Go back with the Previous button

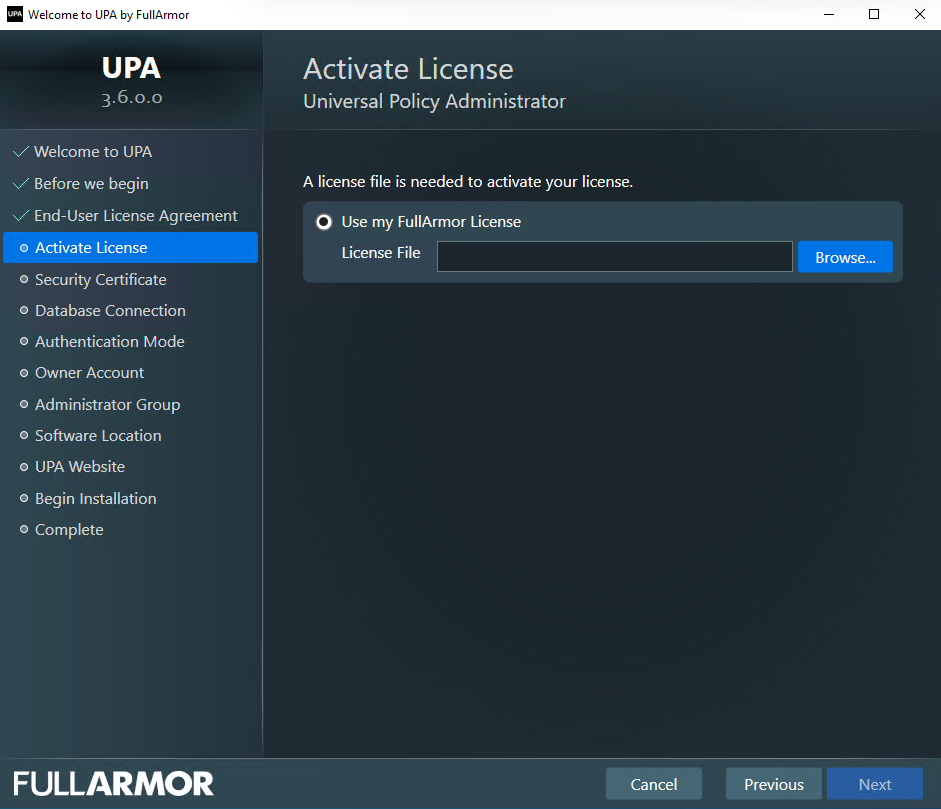tap(773, 784)
